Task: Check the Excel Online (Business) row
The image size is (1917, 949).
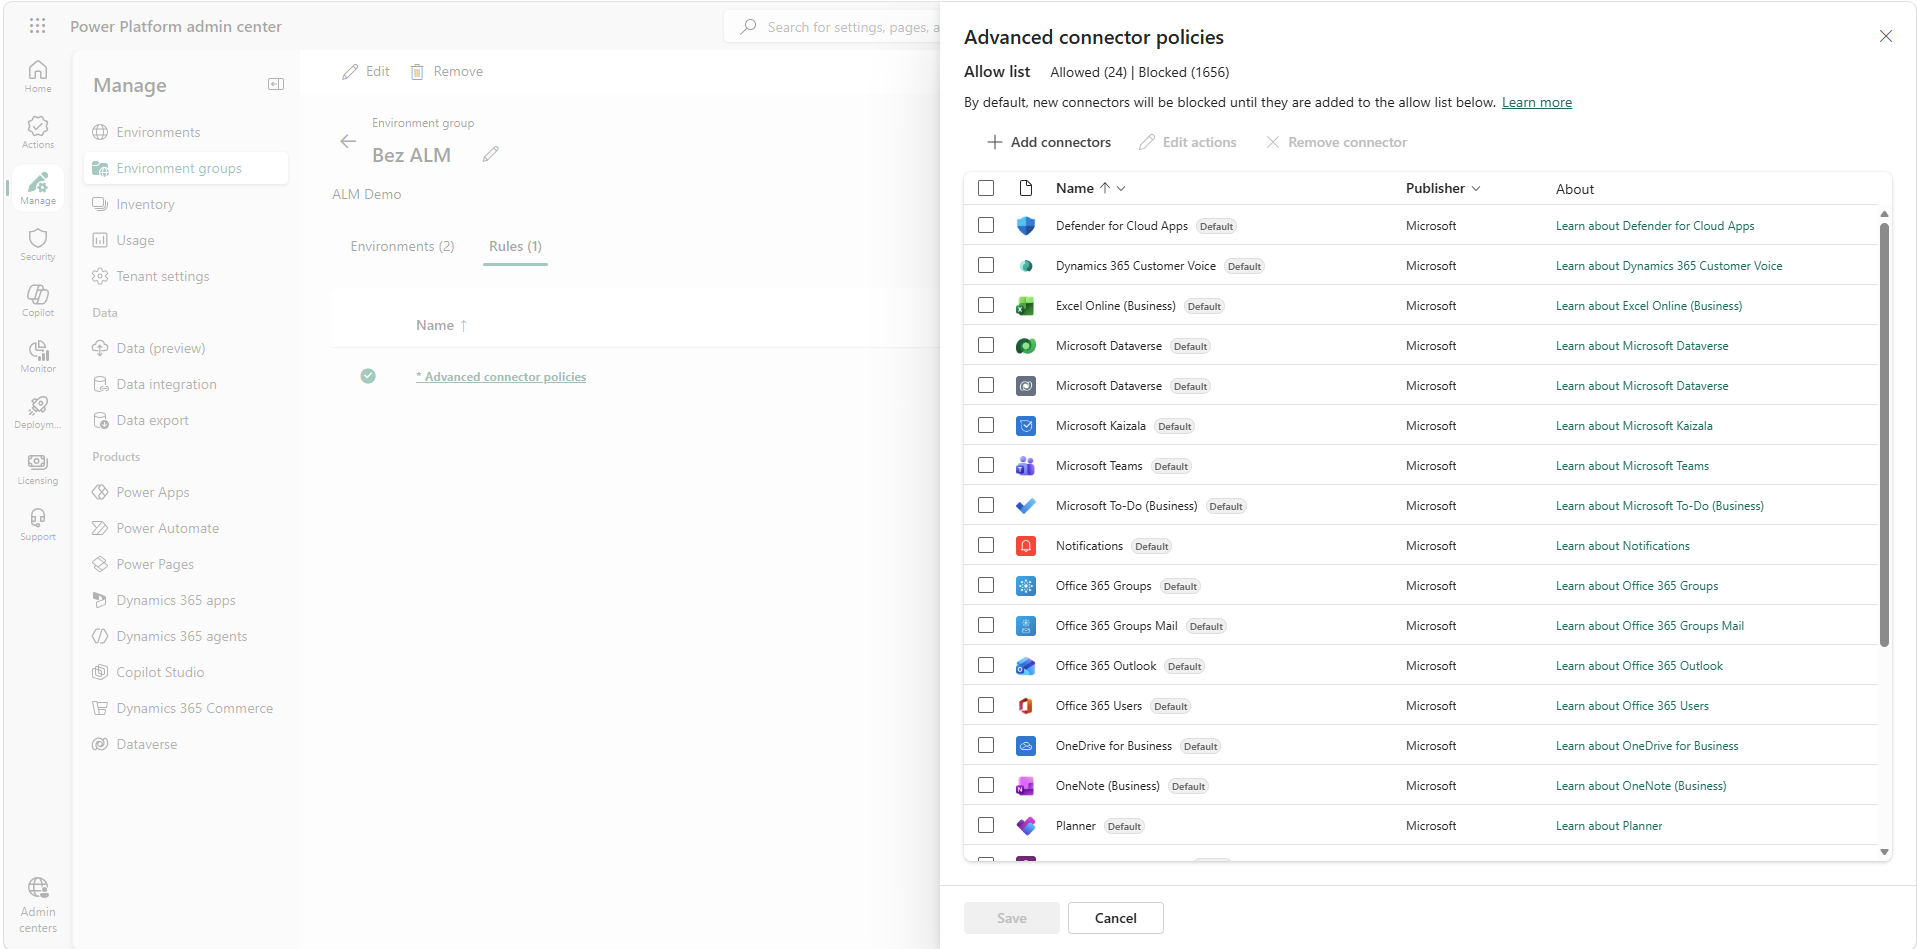Action: [x=986, y=306]
